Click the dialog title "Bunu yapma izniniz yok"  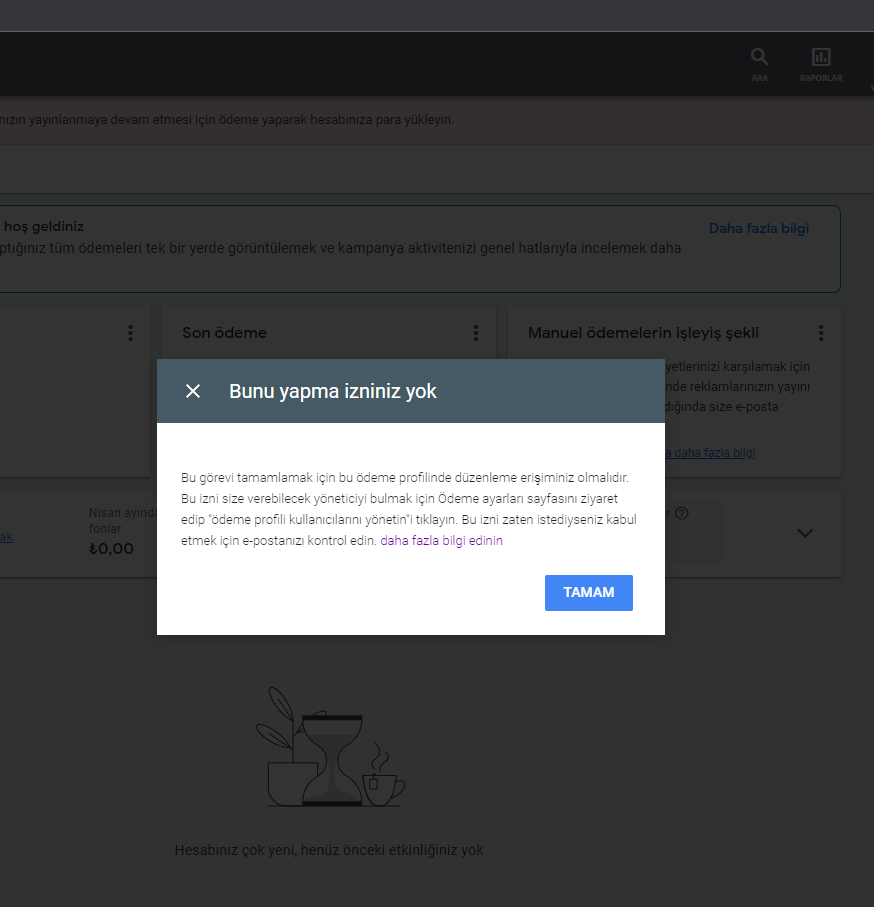click(x=333, y=391)
